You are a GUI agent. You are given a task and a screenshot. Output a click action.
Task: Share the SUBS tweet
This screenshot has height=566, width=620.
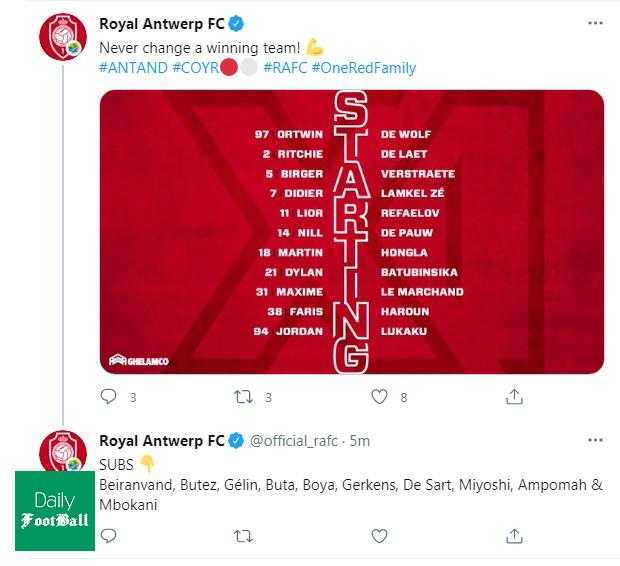(514, 536)
